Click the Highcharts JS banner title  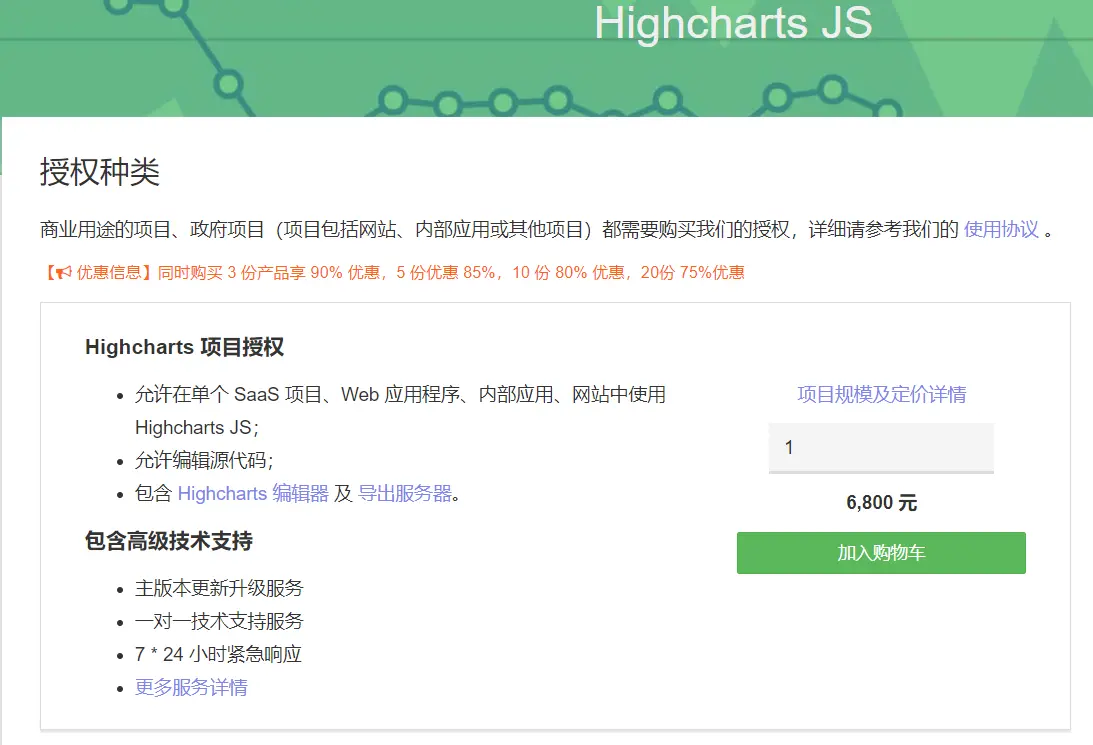(x=733, y=22)
